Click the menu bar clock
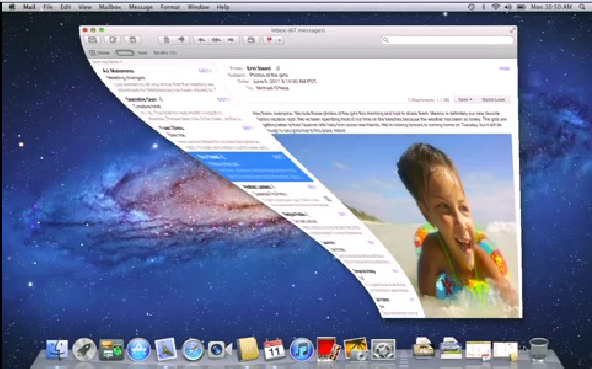 (x=552, y=7)
